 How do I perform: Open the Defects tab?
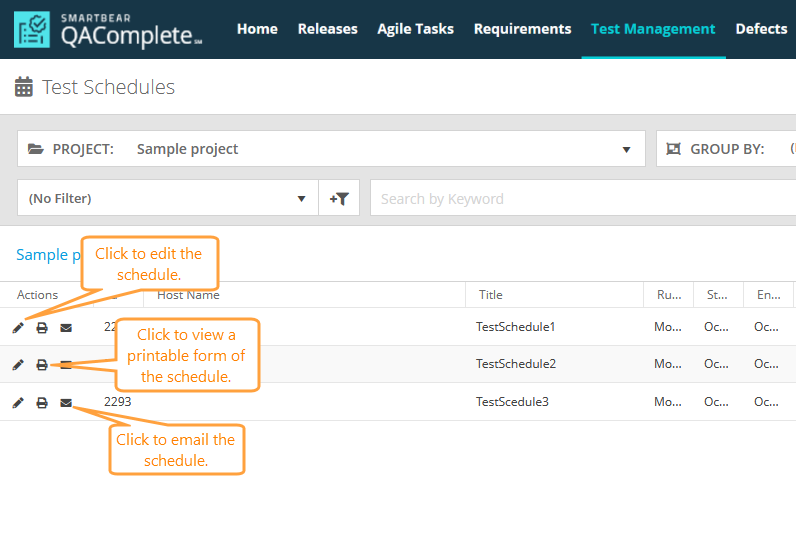761,29
